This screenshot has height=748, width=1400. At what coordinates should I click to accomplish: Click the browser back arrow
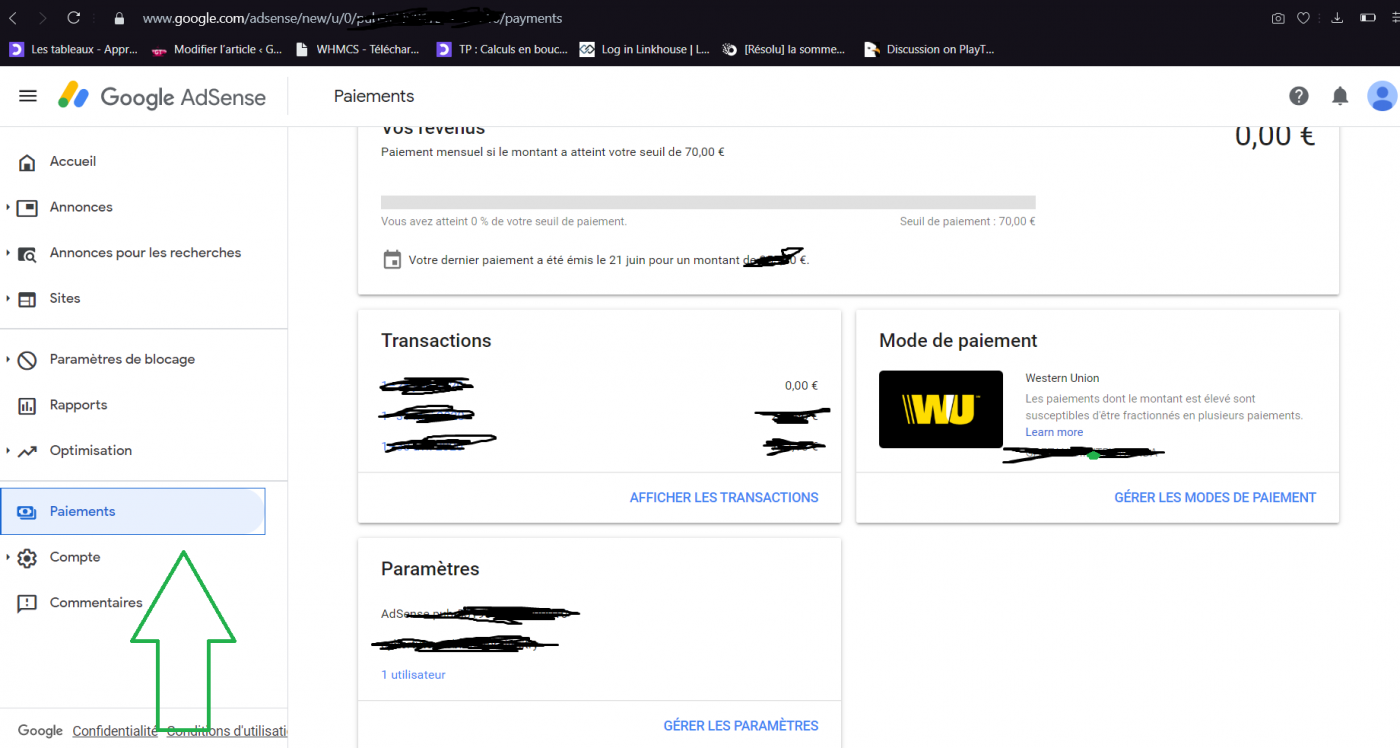pyautogui.click(x=13, y=18)
